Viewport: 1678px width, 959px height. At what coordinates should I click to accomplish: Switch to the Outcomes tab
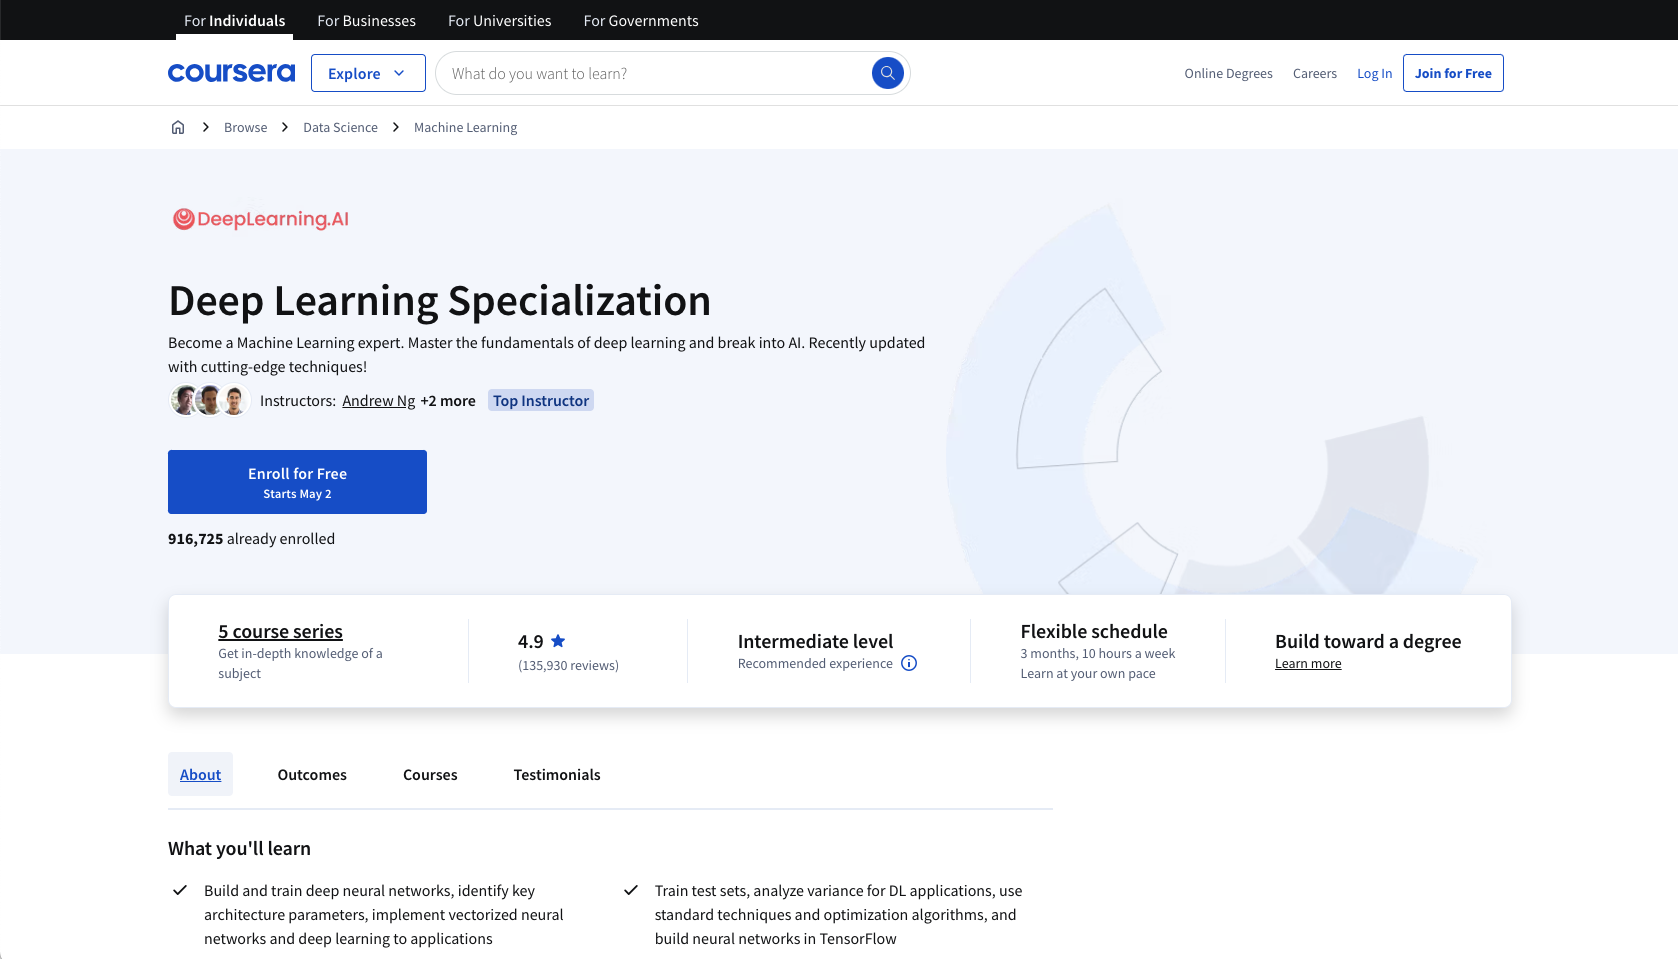[x=312, y=774]
